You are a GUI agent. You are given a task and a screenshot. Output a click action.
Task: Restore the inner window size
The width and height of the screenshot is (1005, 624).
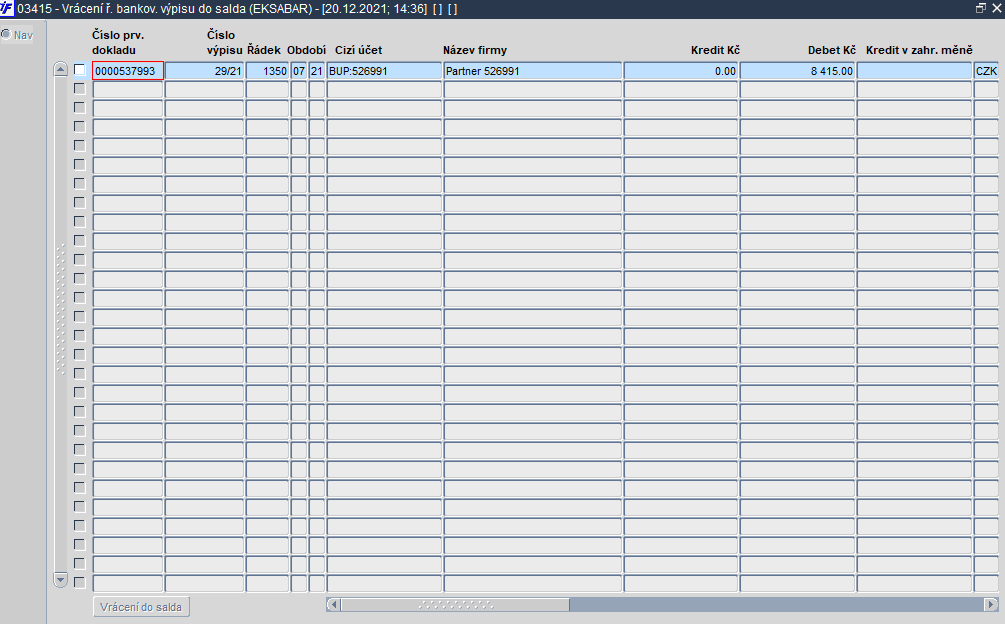(981, 8)
